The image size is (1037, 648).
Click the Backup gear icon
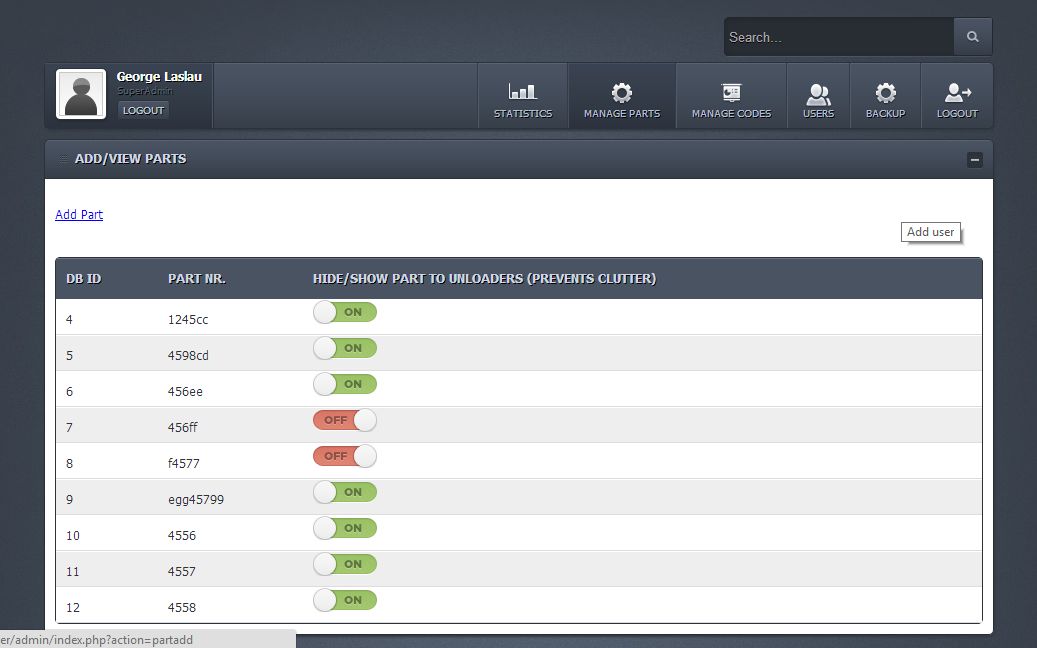pyautogui.click(x=885, y=93)
